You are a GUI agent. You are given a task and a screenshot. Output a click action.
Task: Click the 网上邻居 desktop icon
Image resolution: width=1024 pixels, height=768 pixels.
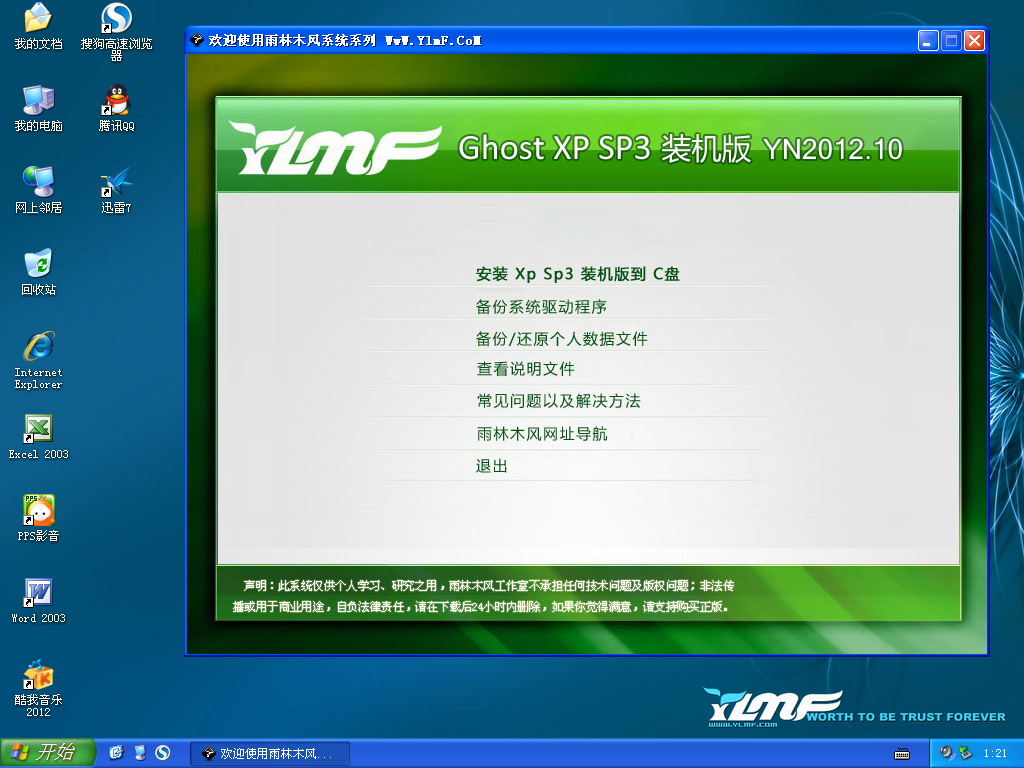click(x=38, y=190)
